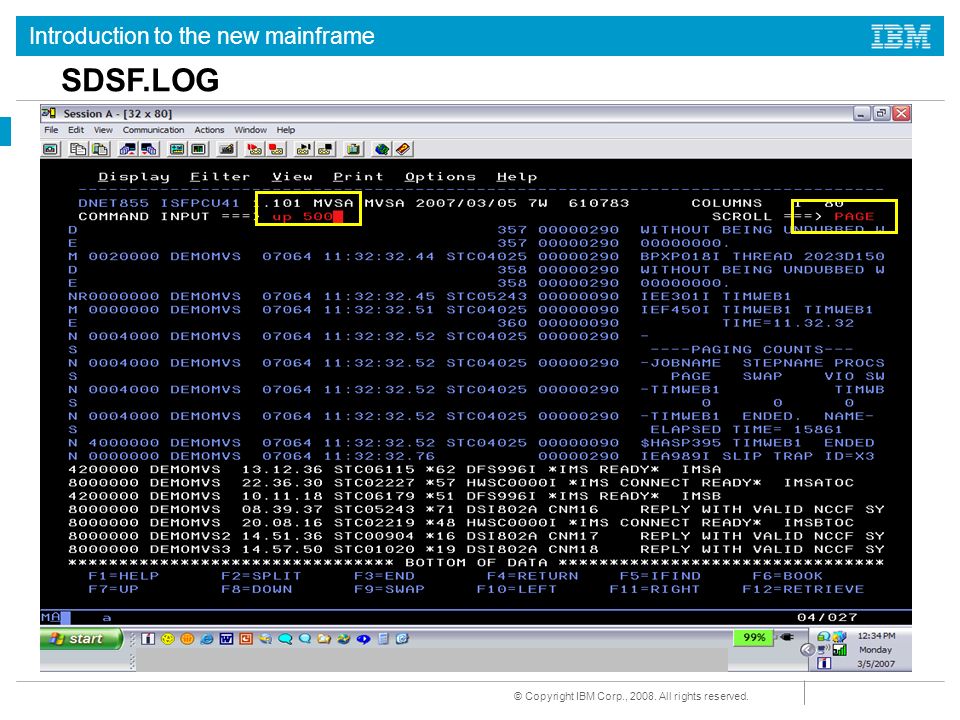Click the power plug icon in taskbar

click(787, 637)
